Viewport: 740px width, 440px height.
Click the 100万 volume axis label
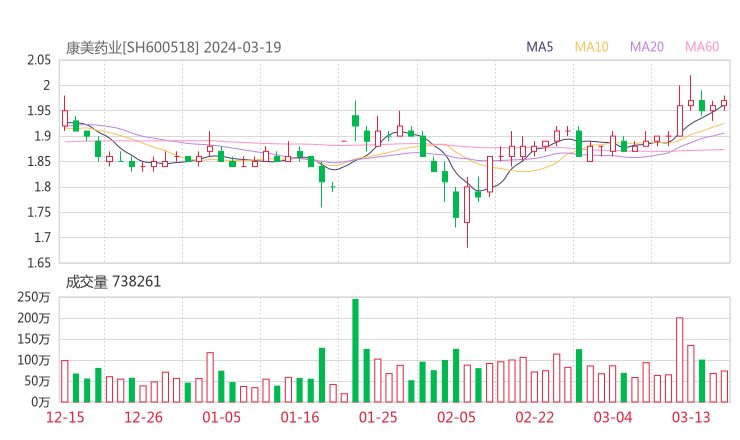[x=34, y=360]
